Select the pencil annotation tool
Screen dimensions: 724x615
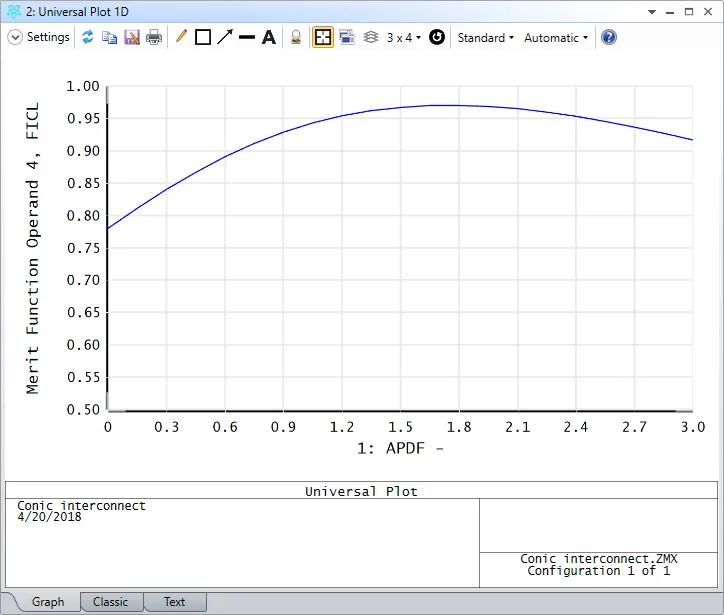point(181,37)
